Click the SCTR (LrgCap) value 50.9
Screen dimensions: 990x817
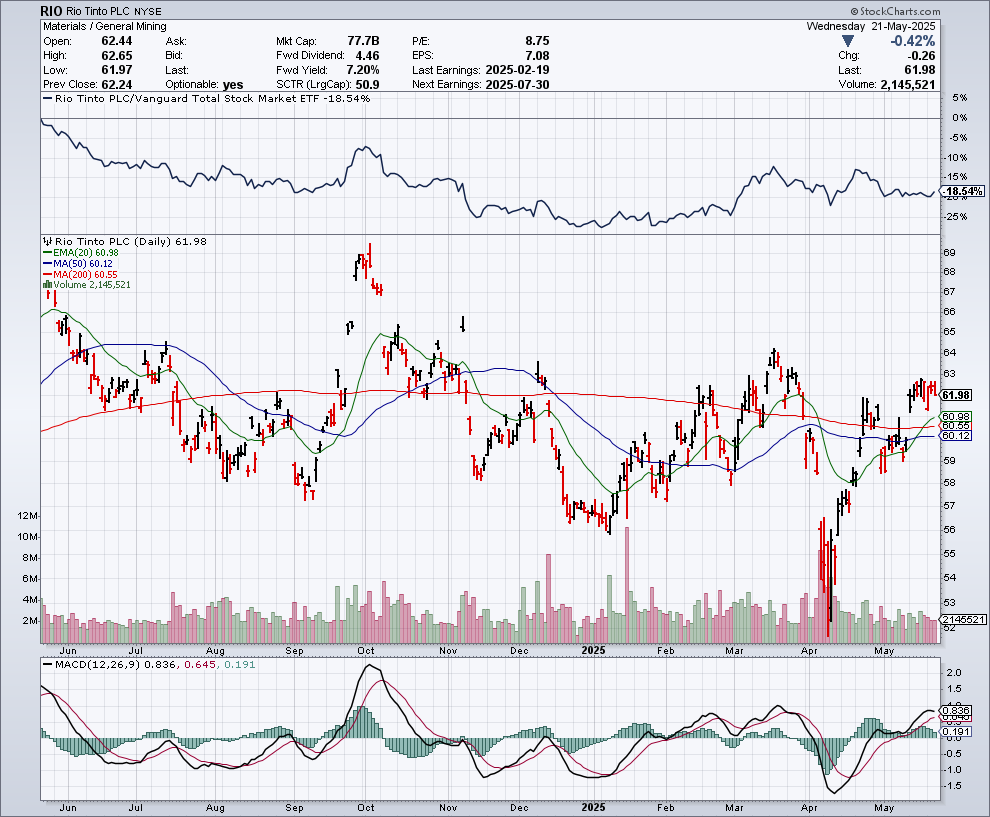click(x=367, y=85)
